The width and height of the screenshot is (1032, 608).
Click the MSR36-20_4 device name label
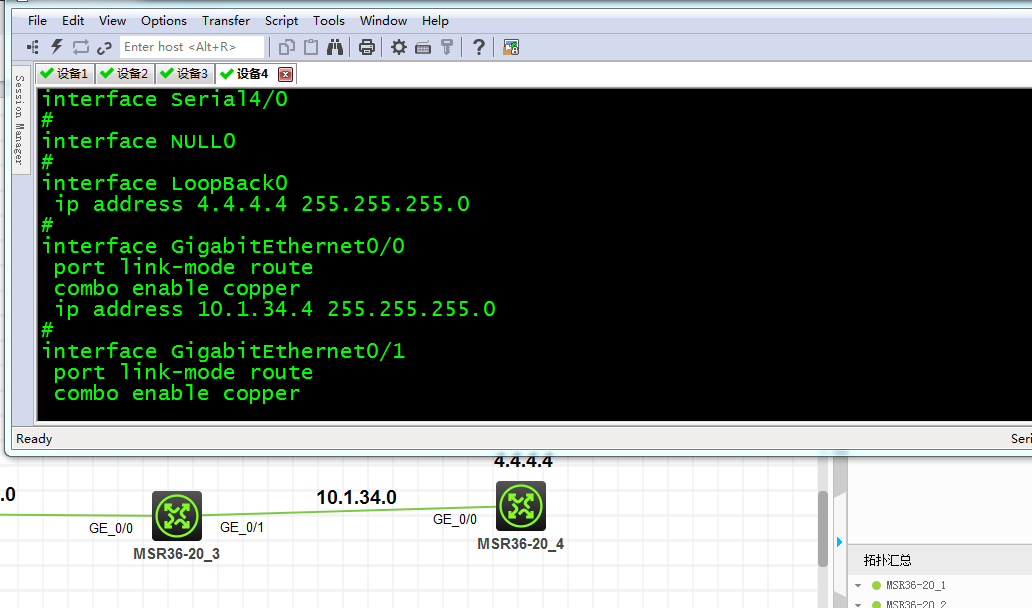521,544
